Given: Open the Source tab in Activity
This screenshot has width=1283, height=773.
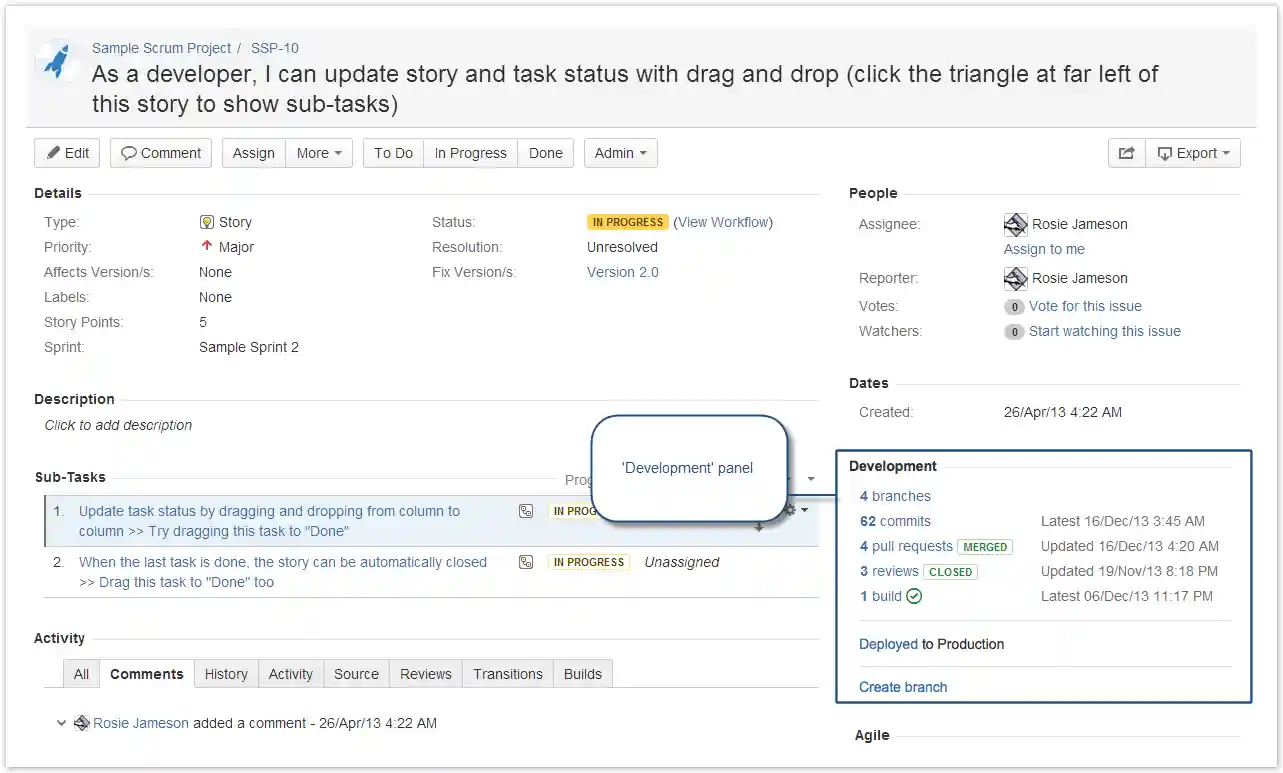Looking at the screenshot, I should [355, 673].
